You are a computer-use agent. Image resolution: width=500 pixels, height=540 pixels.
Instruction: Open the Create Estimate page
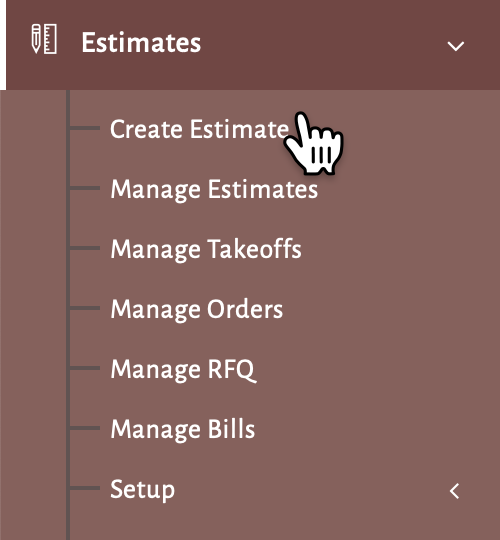[199, 129]
